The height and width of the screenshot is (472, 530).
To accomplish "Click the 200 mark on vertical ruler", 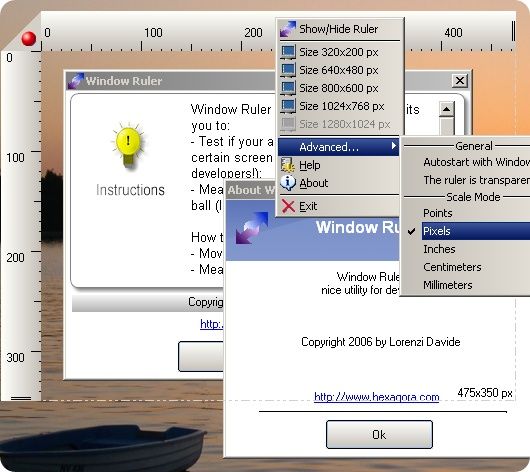I will (16, 258).
